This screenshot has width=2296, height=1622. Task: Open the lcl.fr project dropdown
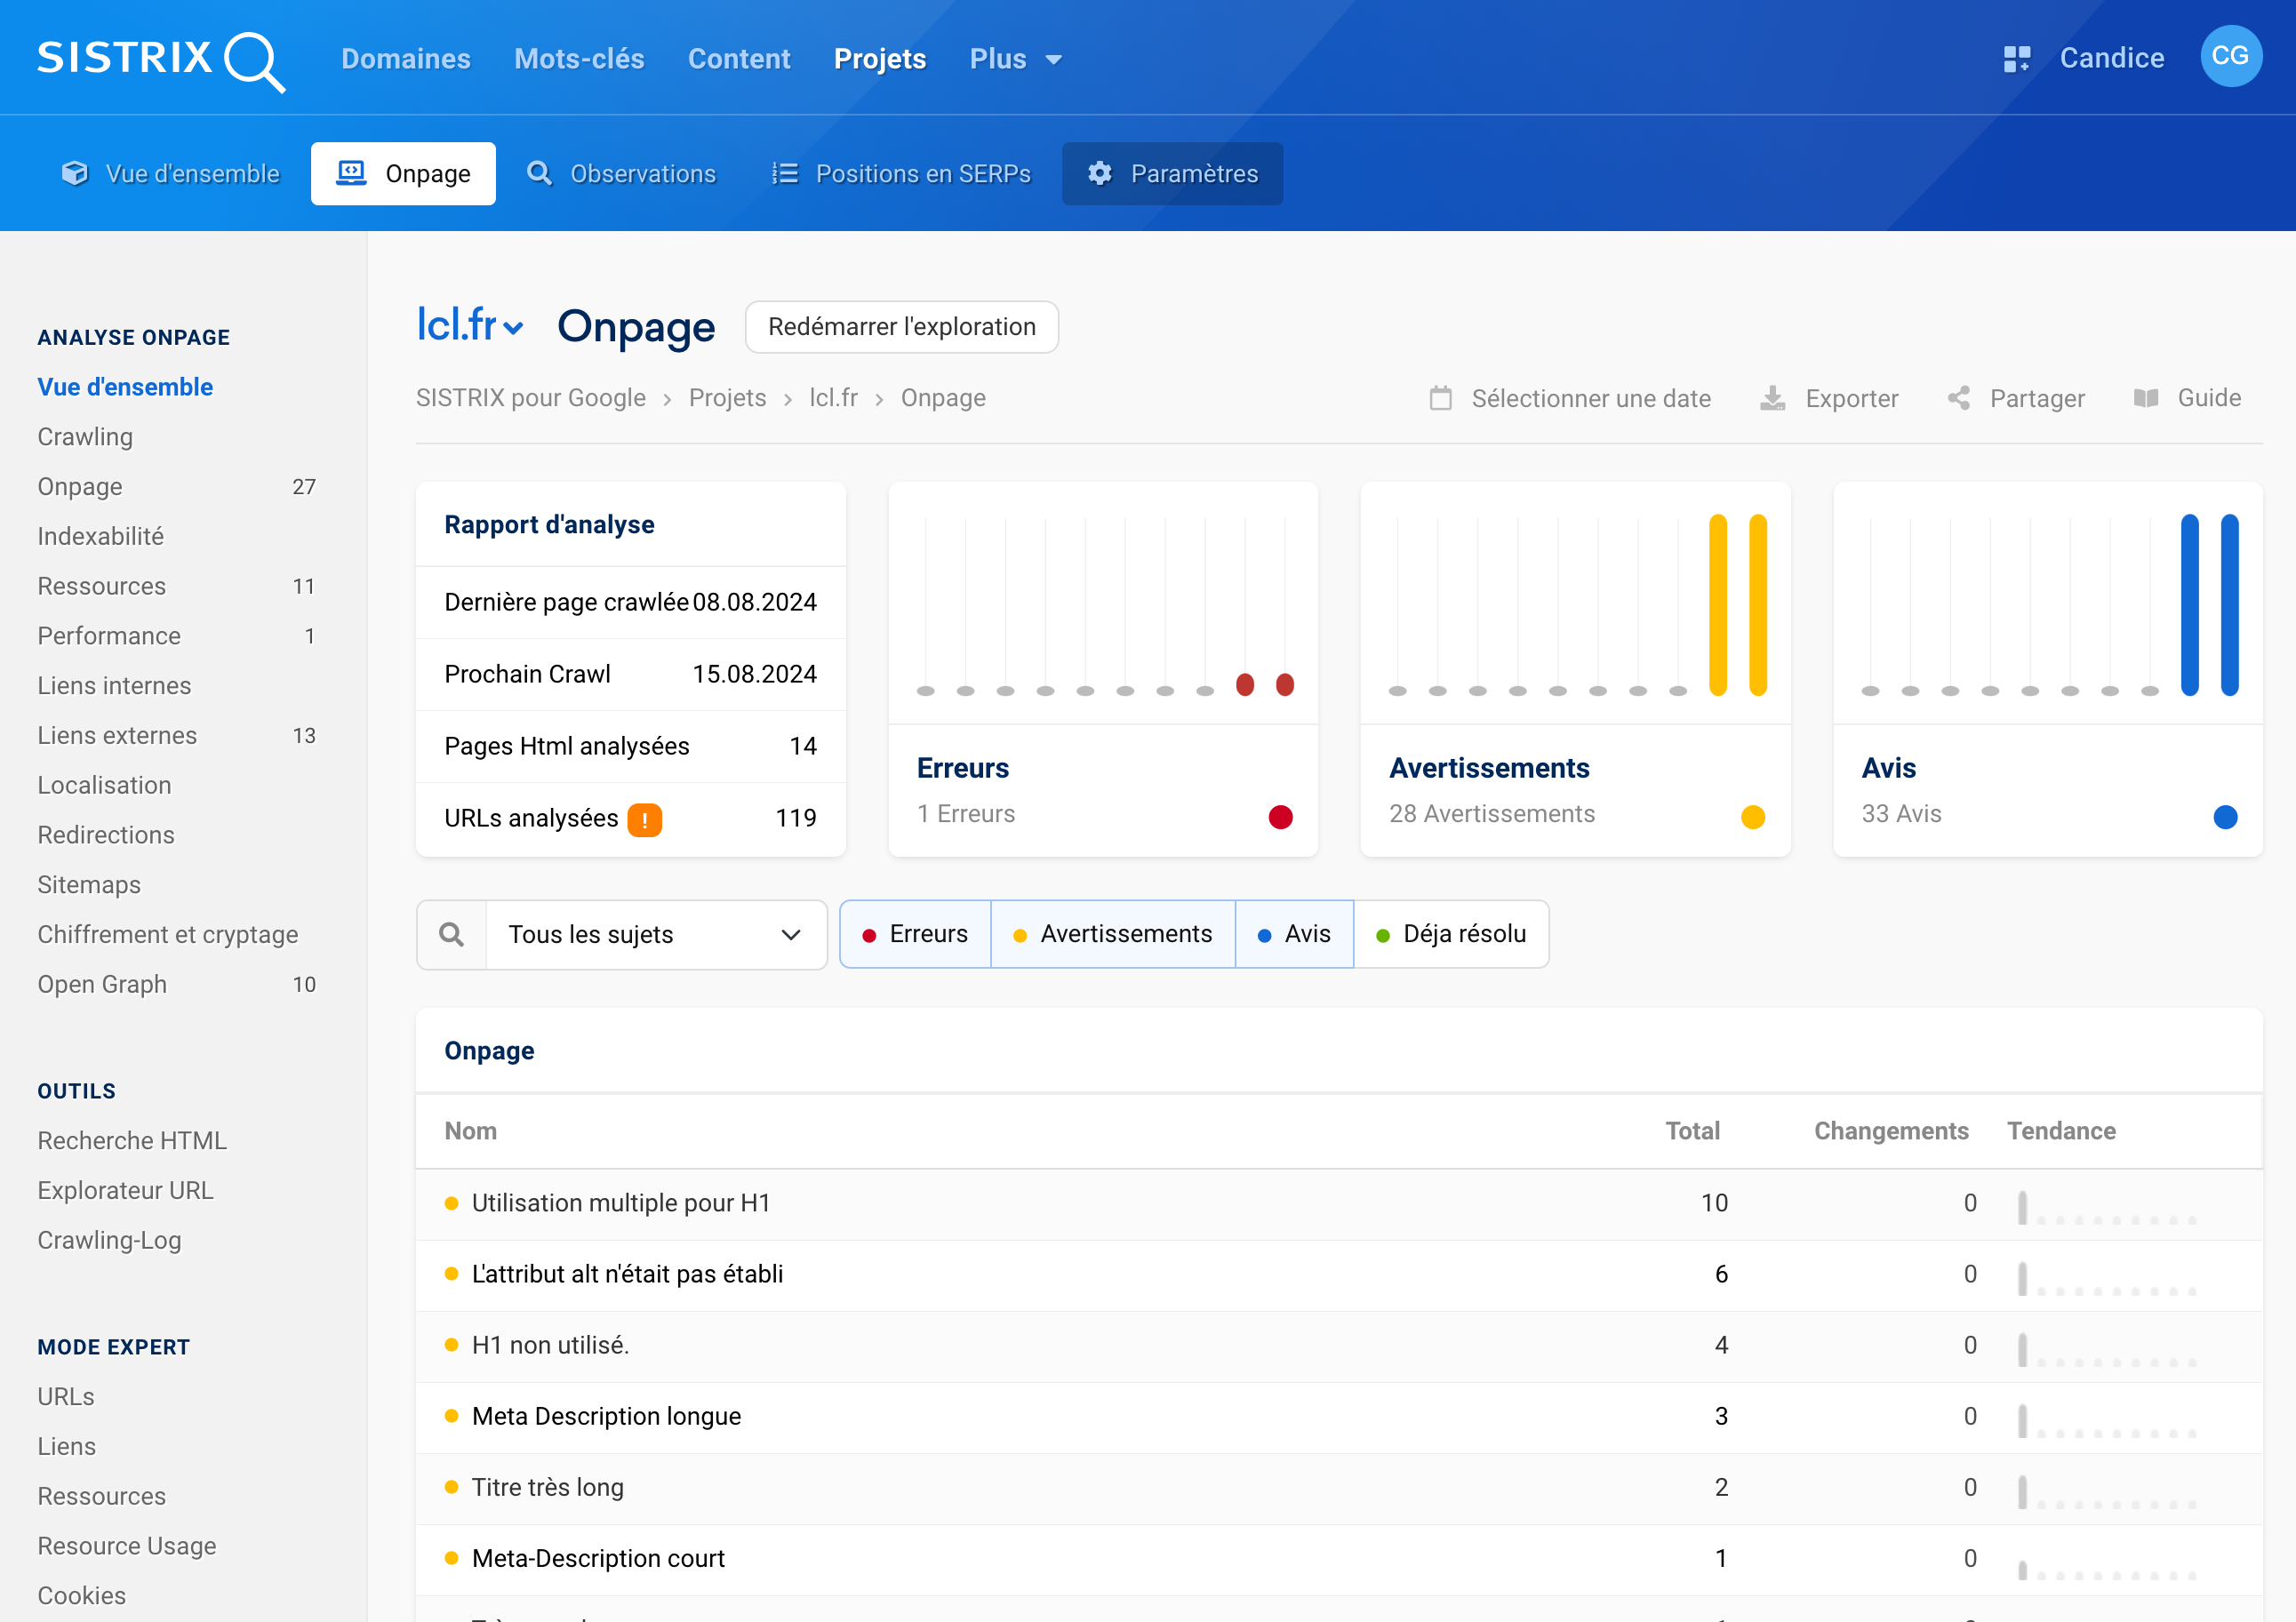point(470,326)
